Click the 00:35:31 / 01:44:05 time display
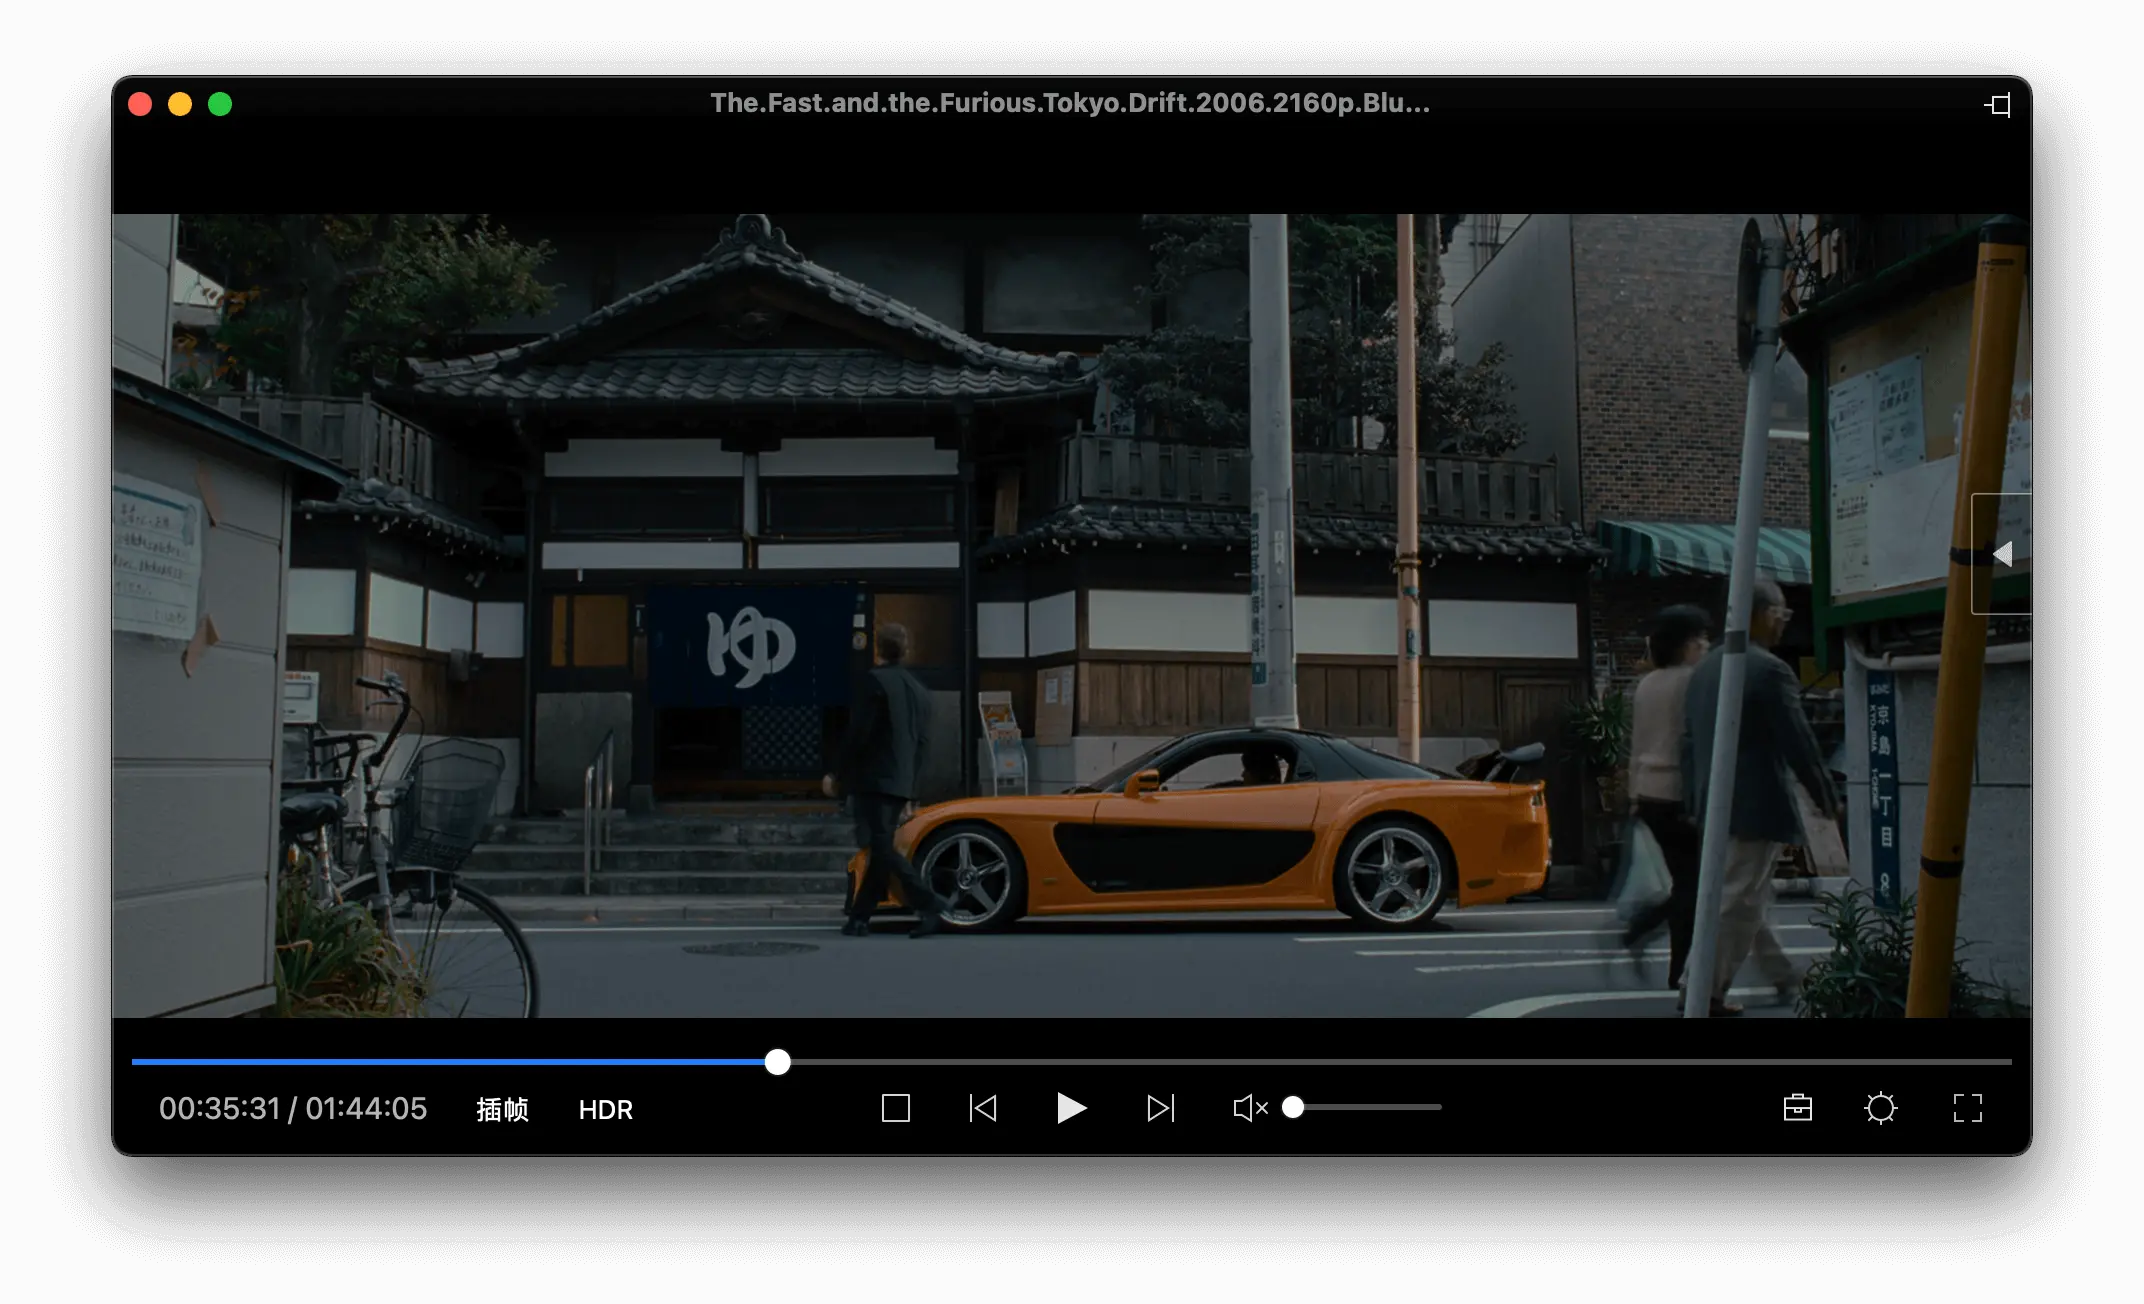The width and height of the screenshot is (2144, 1304). click(x=293, y=1108)
